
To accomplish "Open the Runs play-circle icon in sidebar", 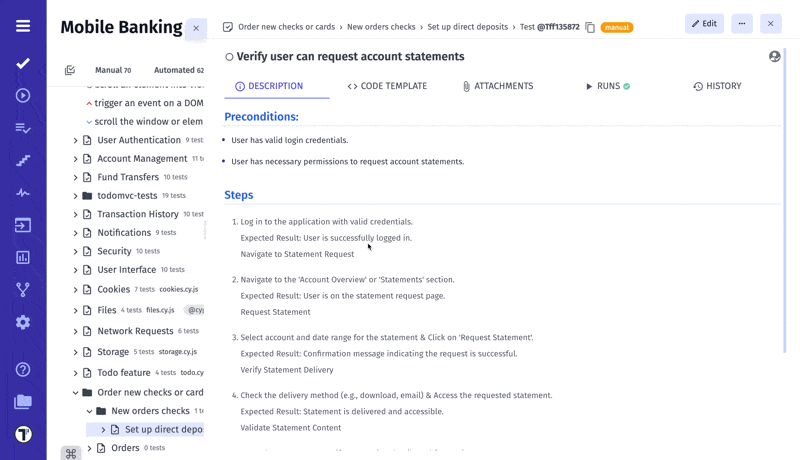I will pyautogui.click(x=23, y=96).
